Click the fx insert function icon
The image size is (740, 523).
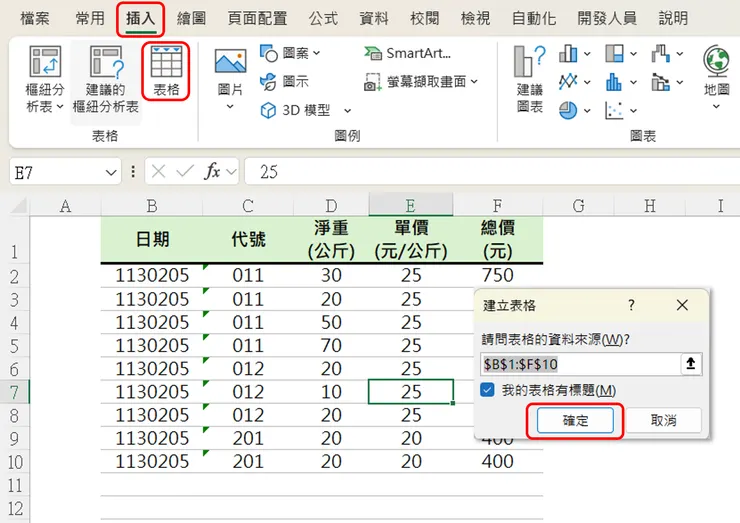[x=212, y=171]
